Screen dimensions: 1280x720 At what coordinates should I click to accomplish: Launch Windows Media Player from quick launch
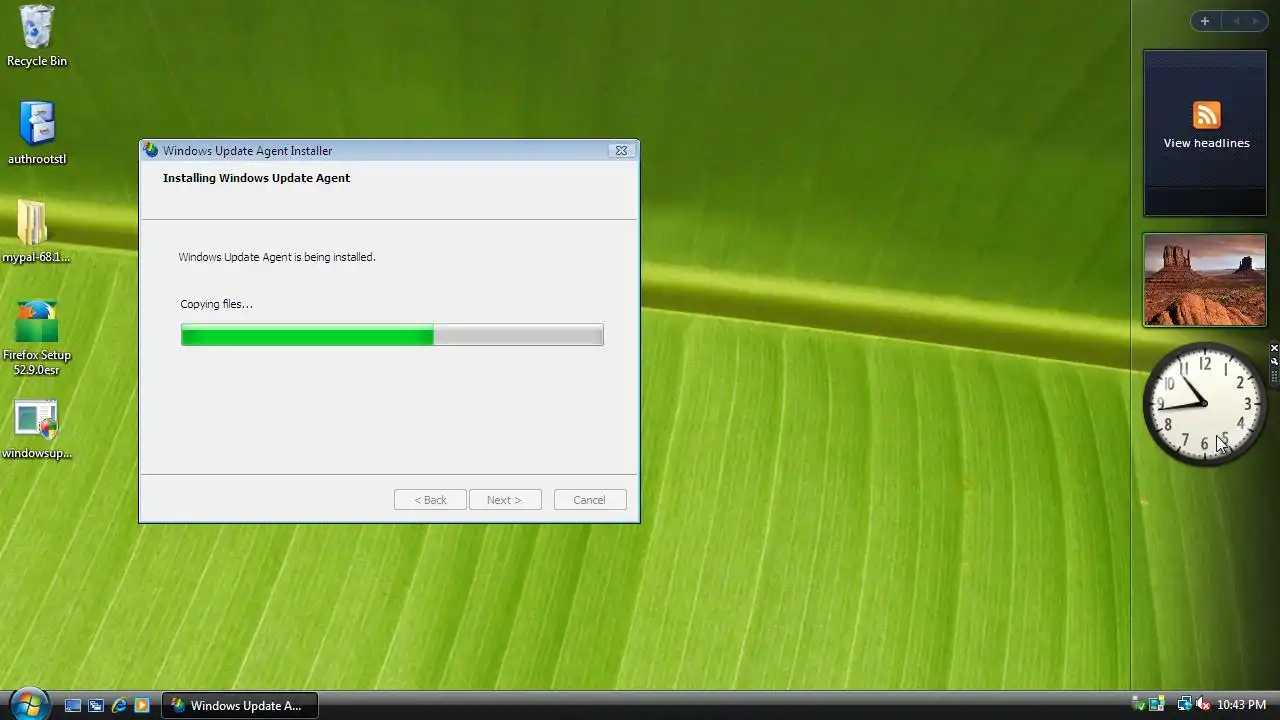(x=142, y=705)
